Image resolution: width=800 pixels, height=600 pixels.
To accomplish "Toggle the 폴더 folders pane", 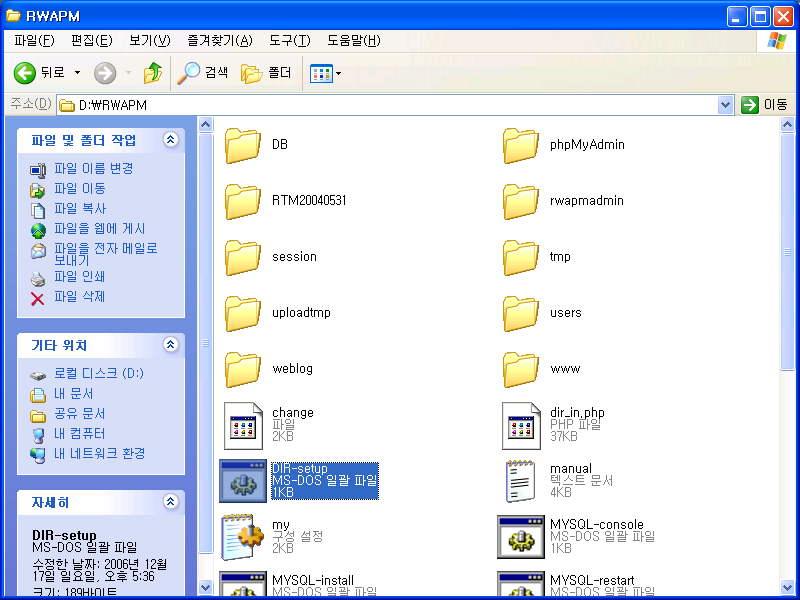I will pyautogui.click(x=266, y=73).
